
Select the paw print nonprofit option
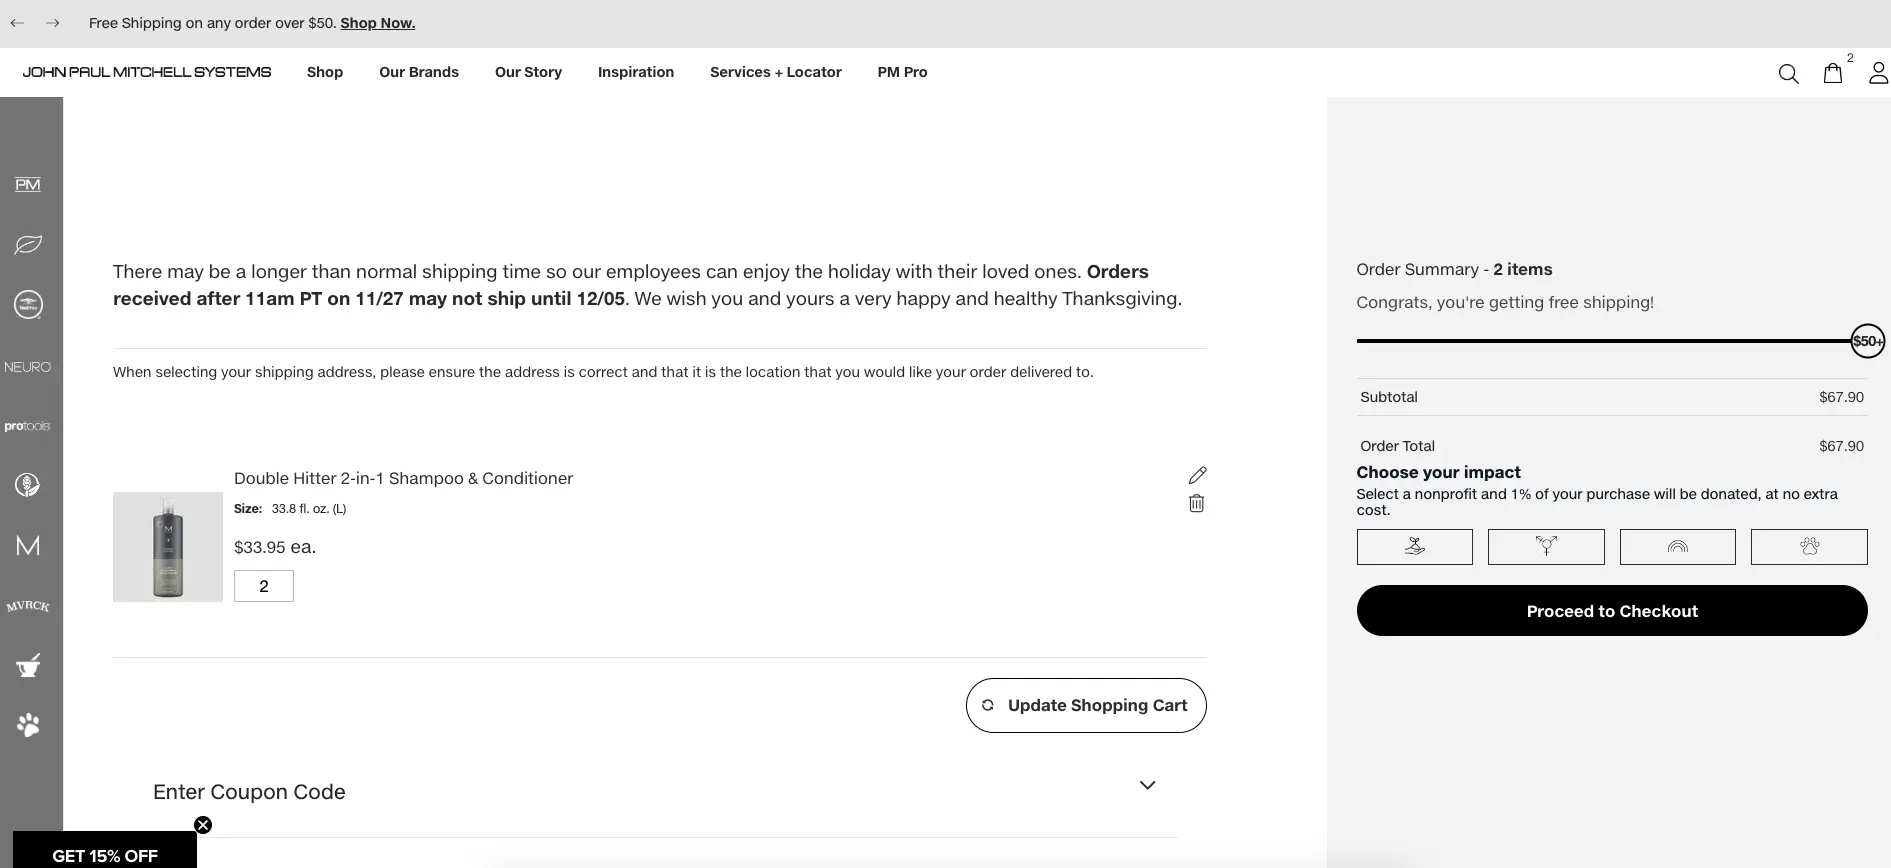1809,547
